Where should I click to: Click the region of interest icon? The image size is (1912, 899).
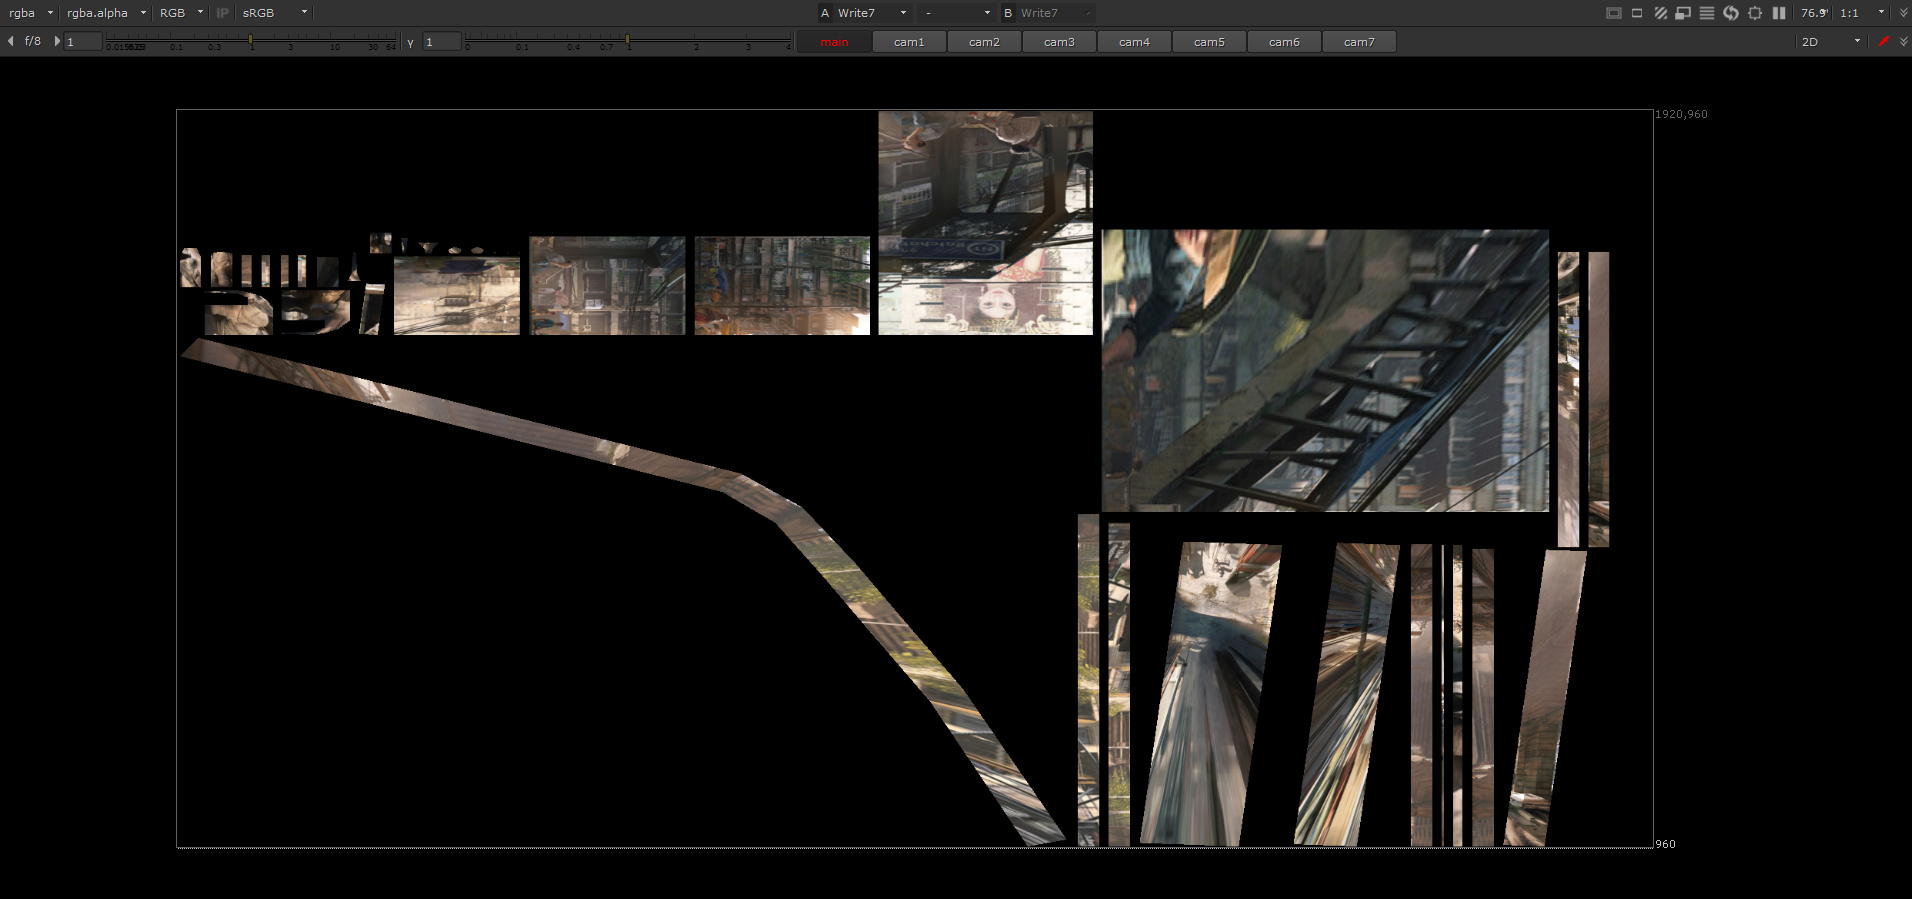click(1755, 13)
